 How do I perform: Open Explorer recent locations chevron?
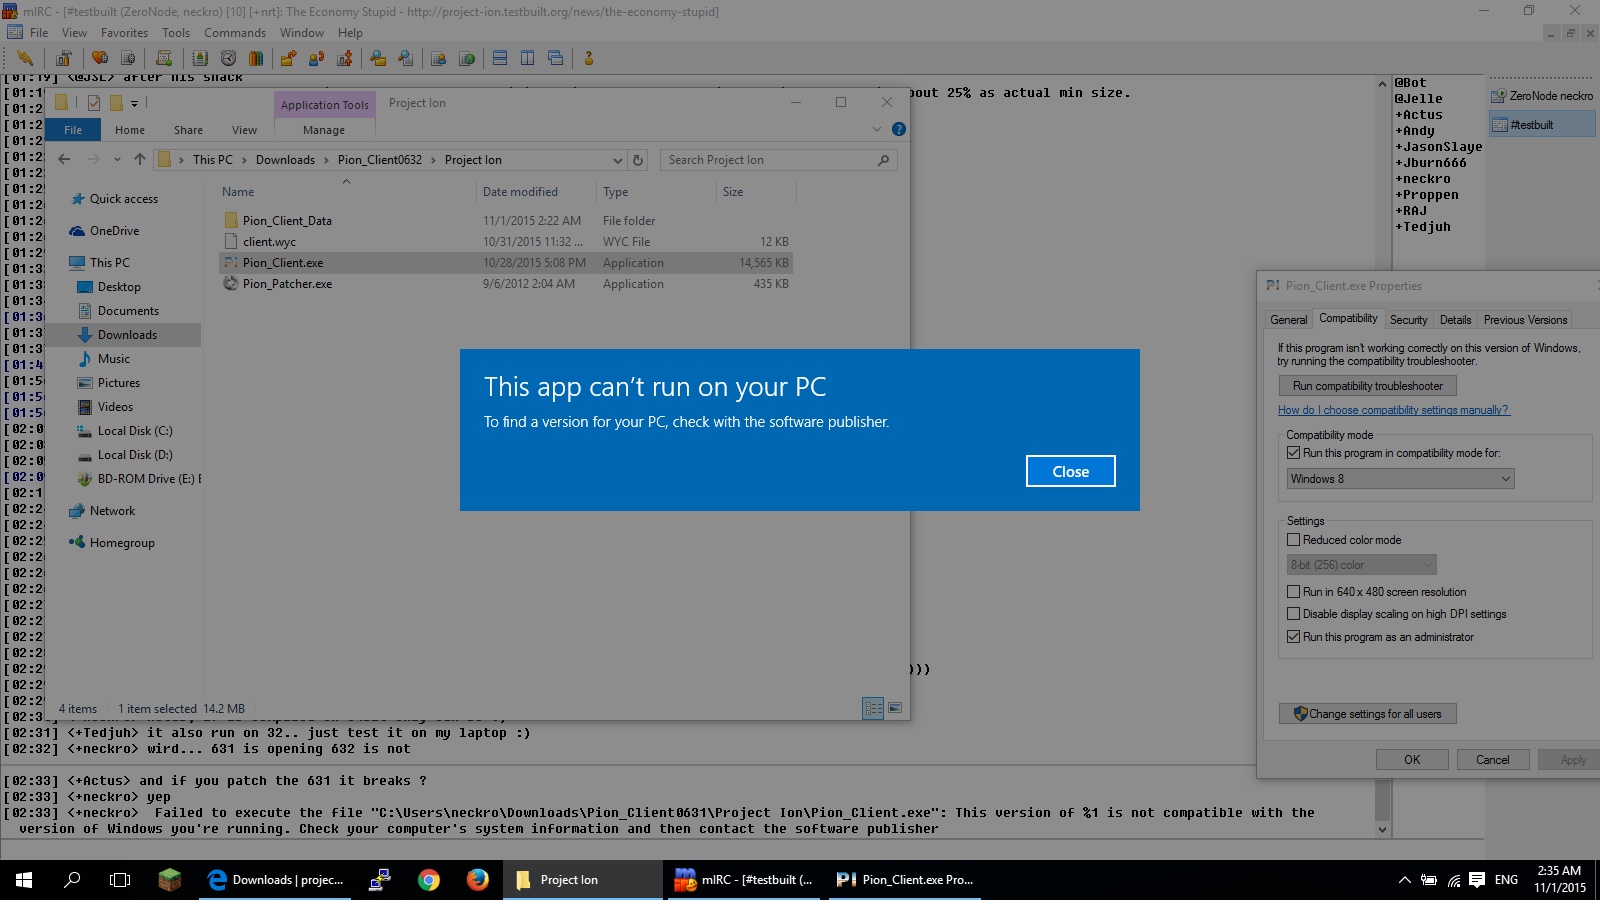pyautogui.click(x=117, y=160)
